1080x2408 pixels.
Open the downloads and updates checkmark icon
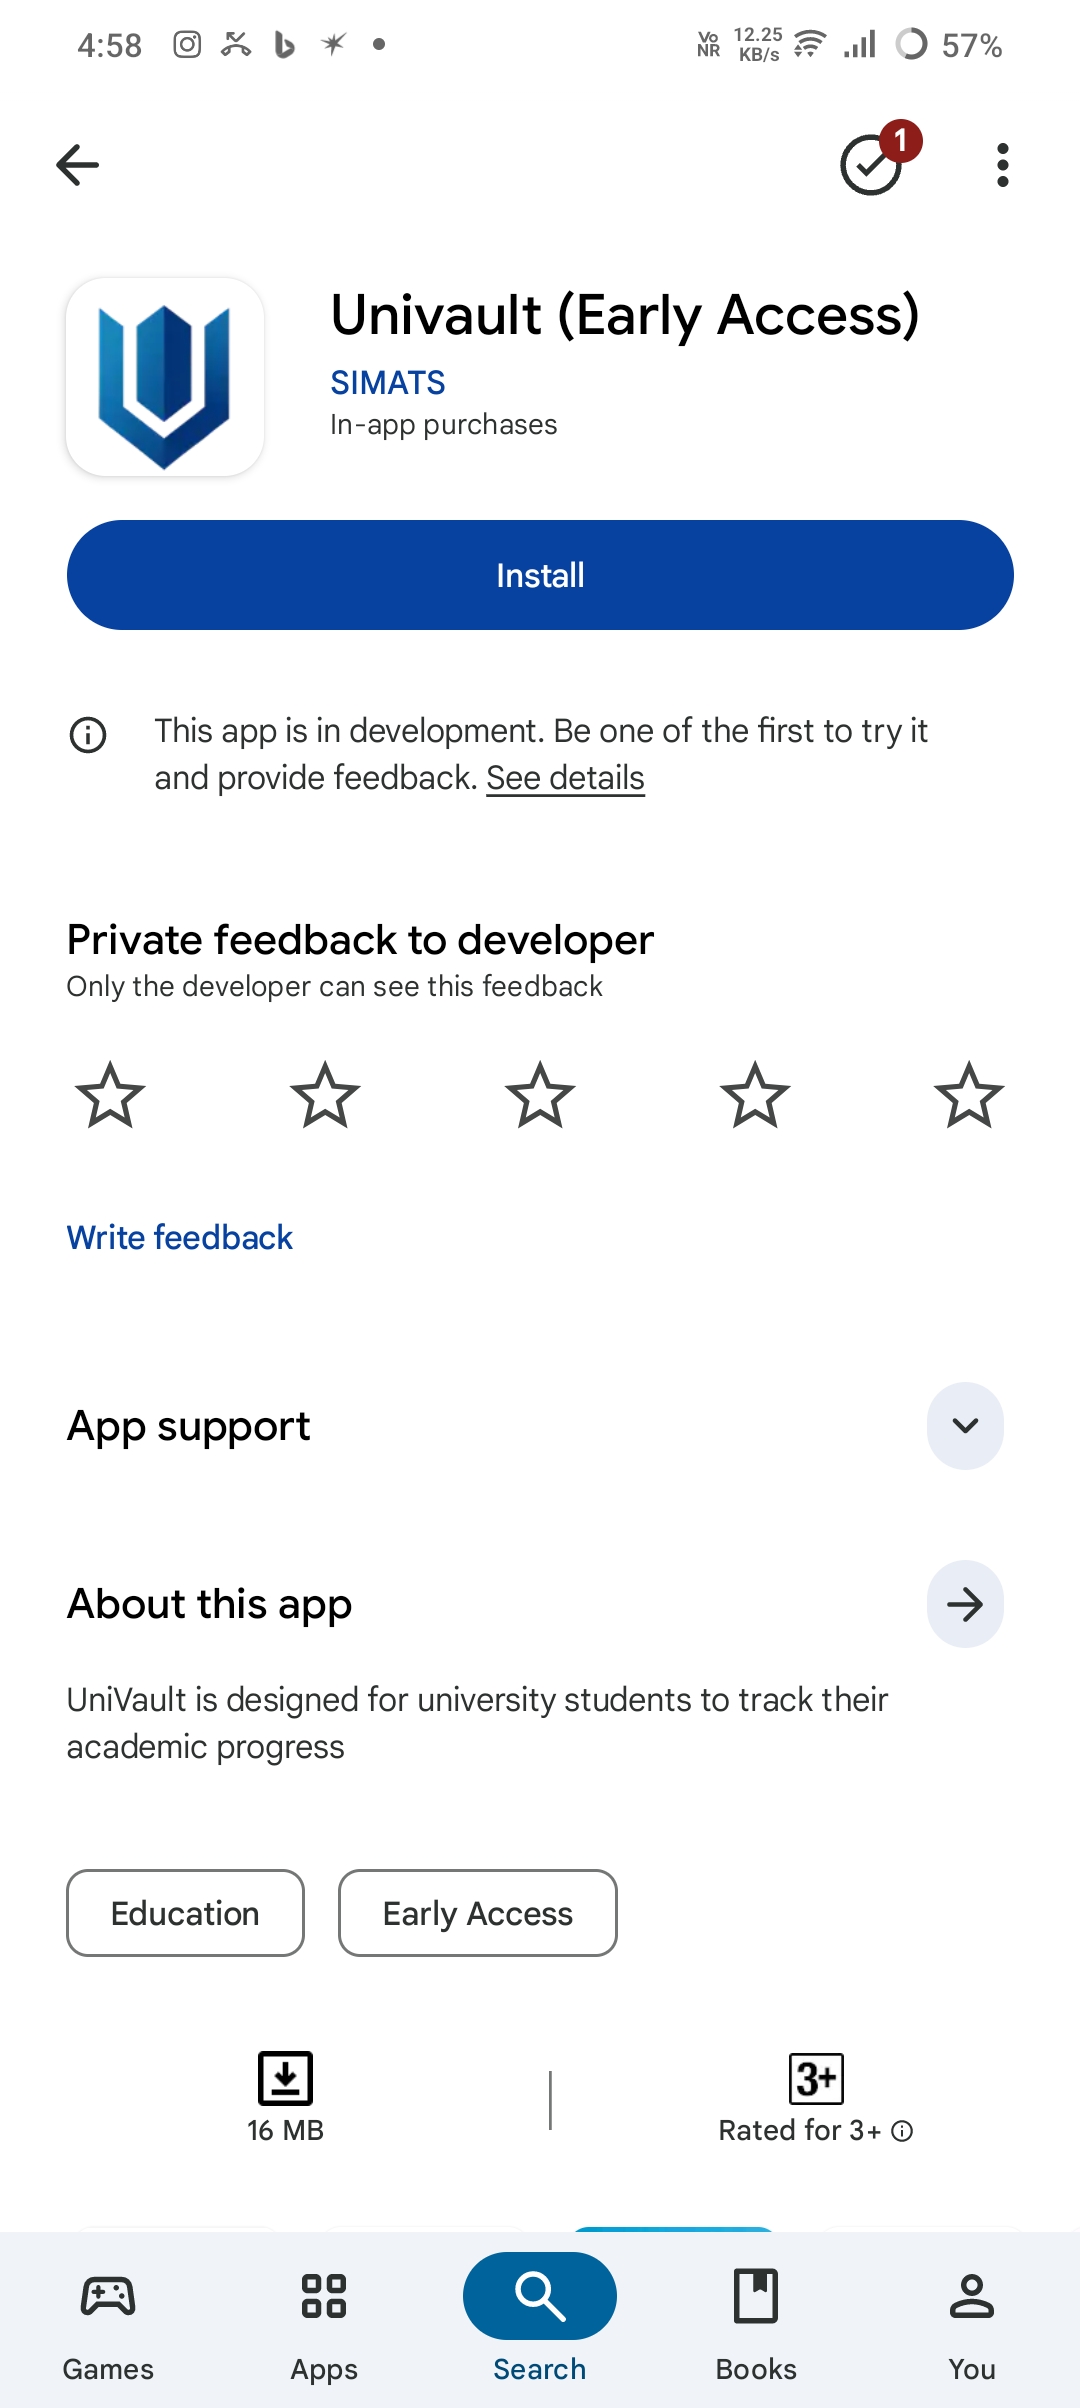tap(872, 165)
